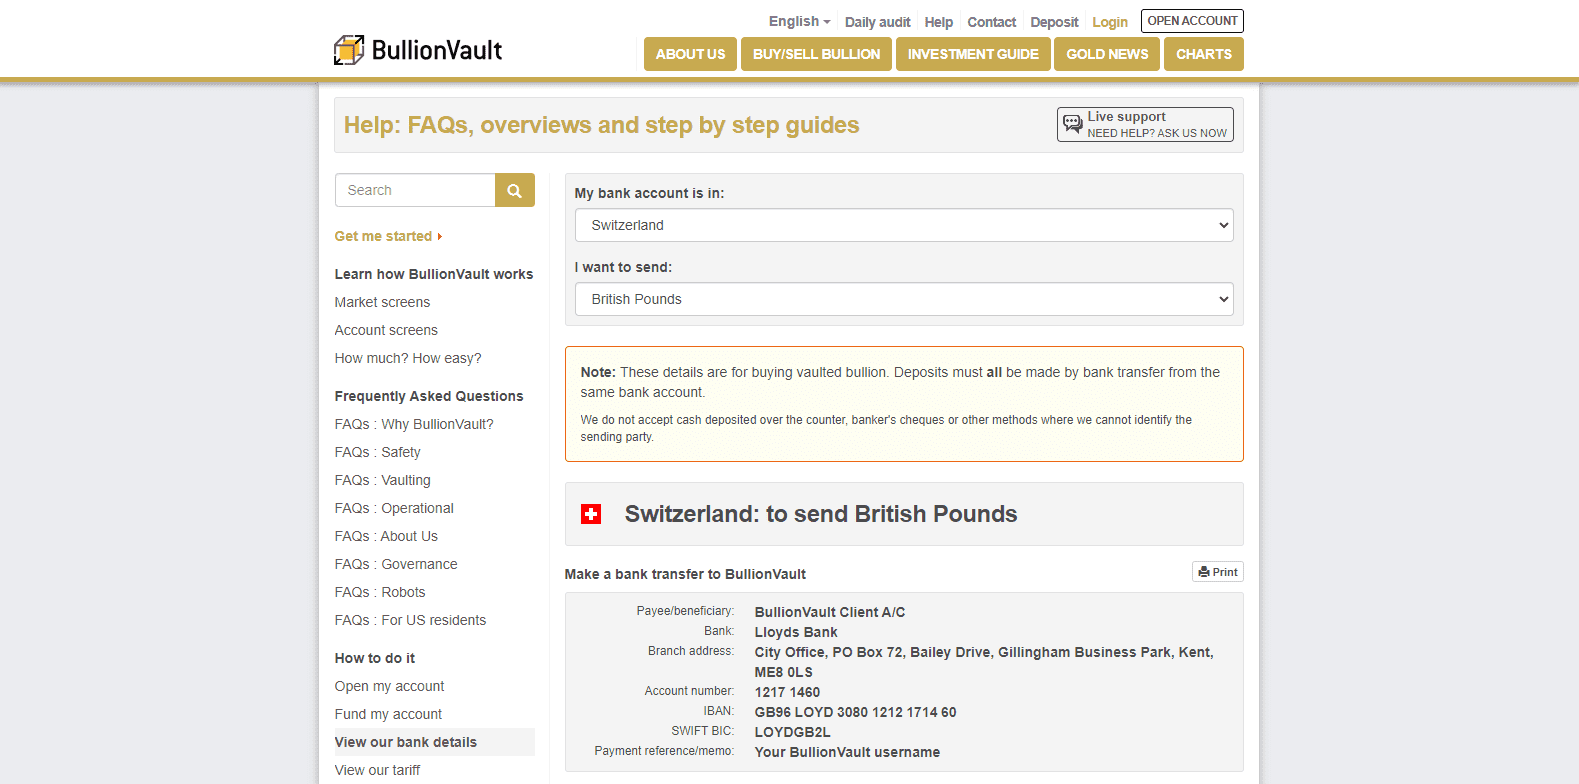The width and height of the screenshot is (1579, 784).
Task: Open the BUY/SELL BULLION menu
Action: (816, 54)
